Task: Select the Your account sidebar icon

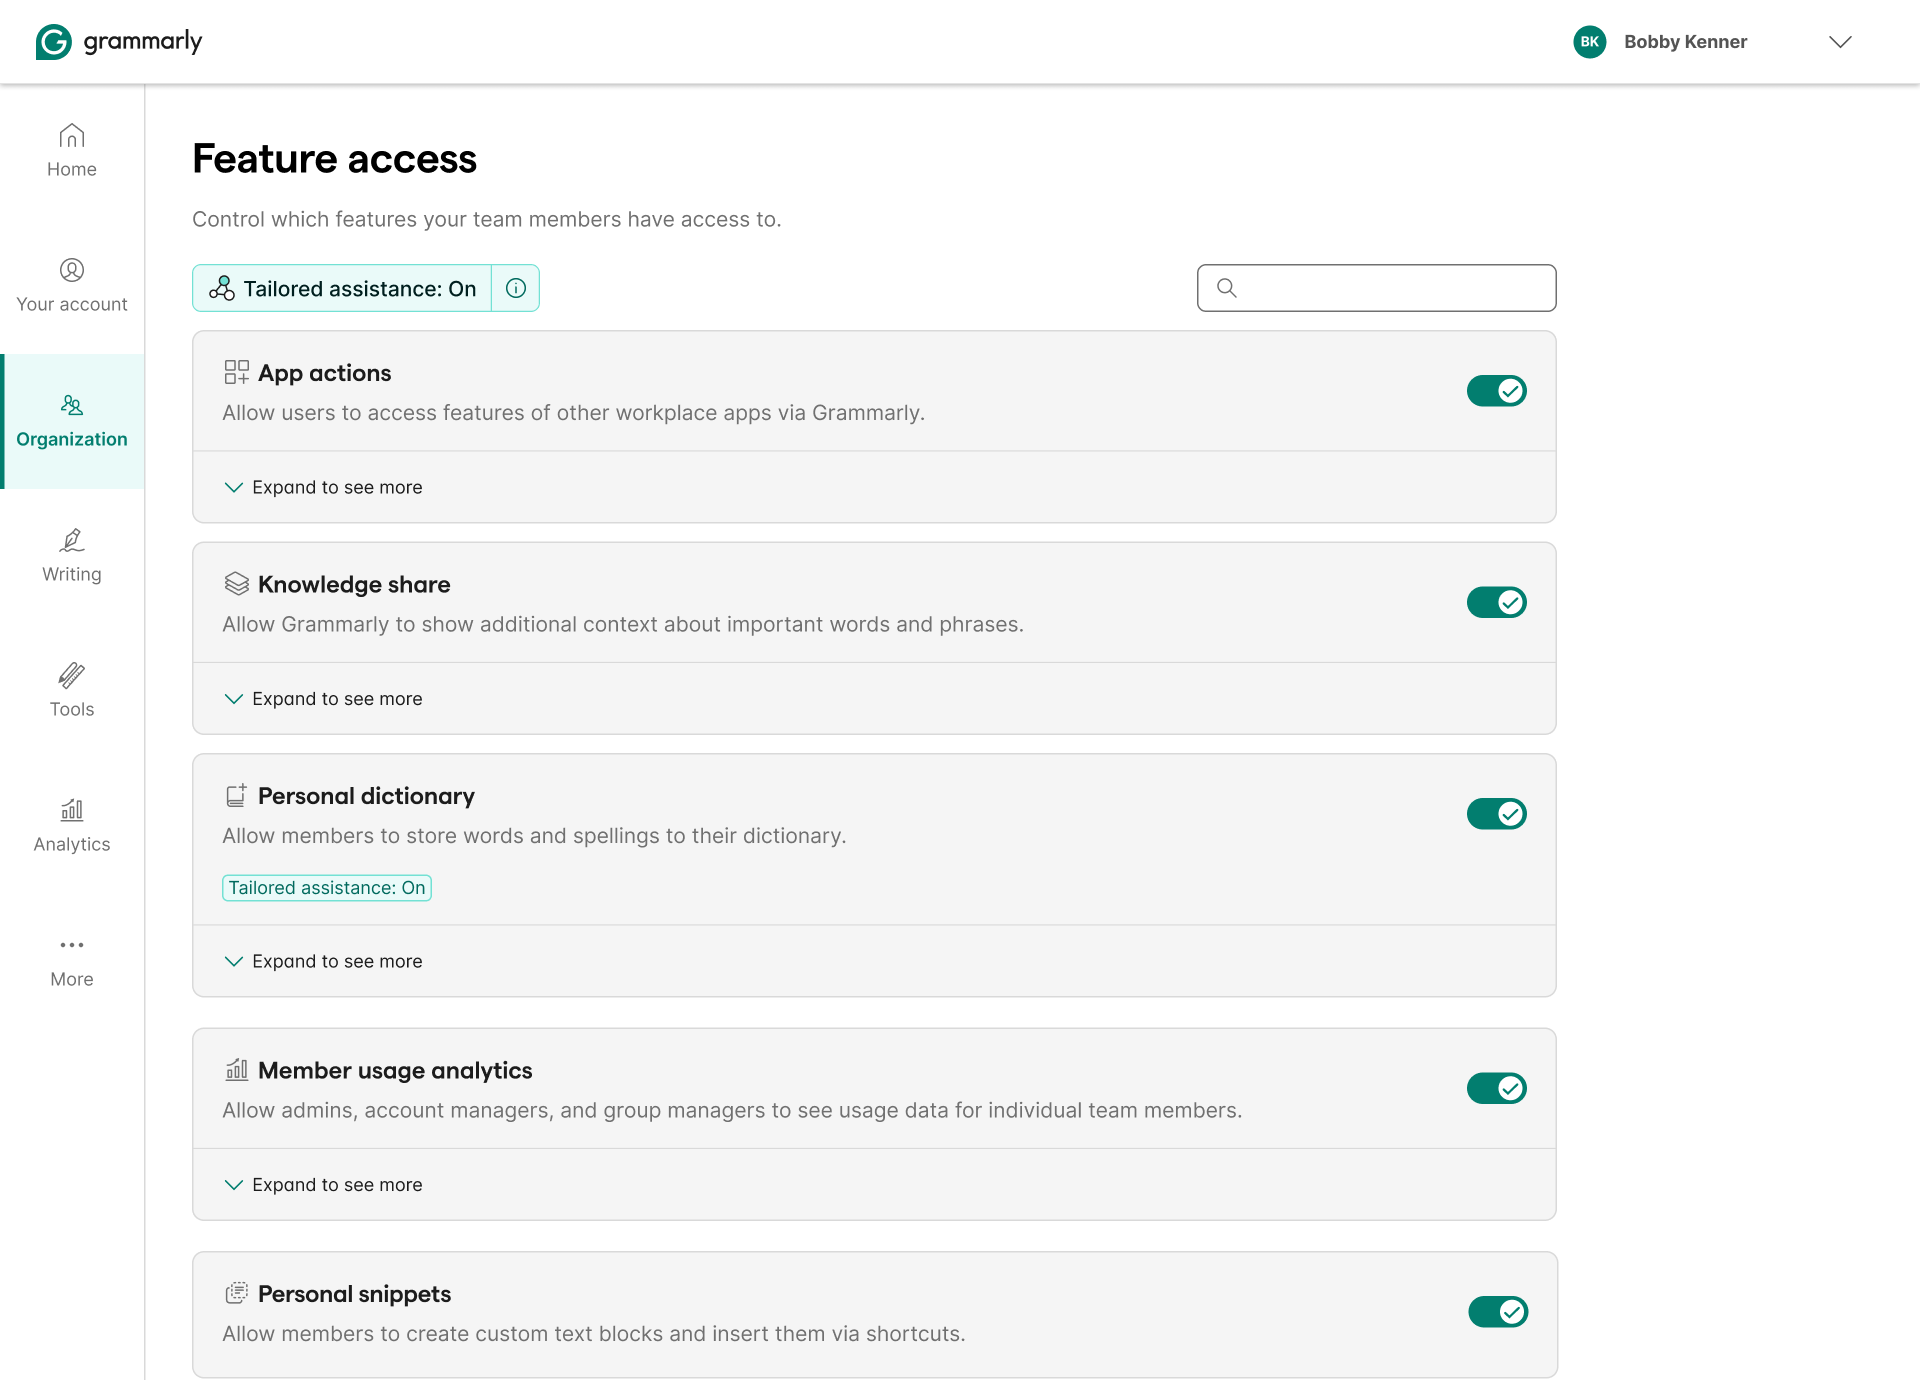Action: click(71, 283)
